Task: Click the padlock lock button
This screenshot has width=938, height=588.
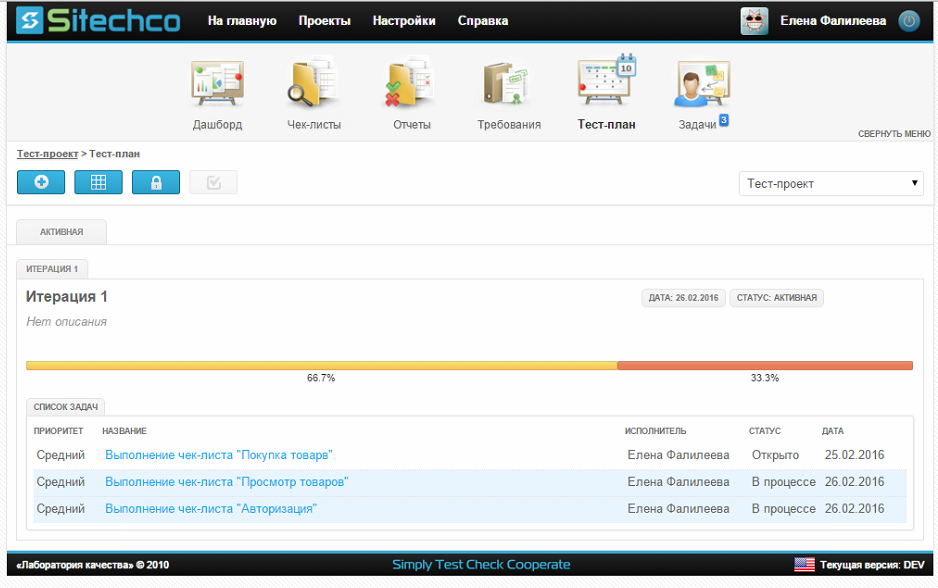Action: click(156, 182)
